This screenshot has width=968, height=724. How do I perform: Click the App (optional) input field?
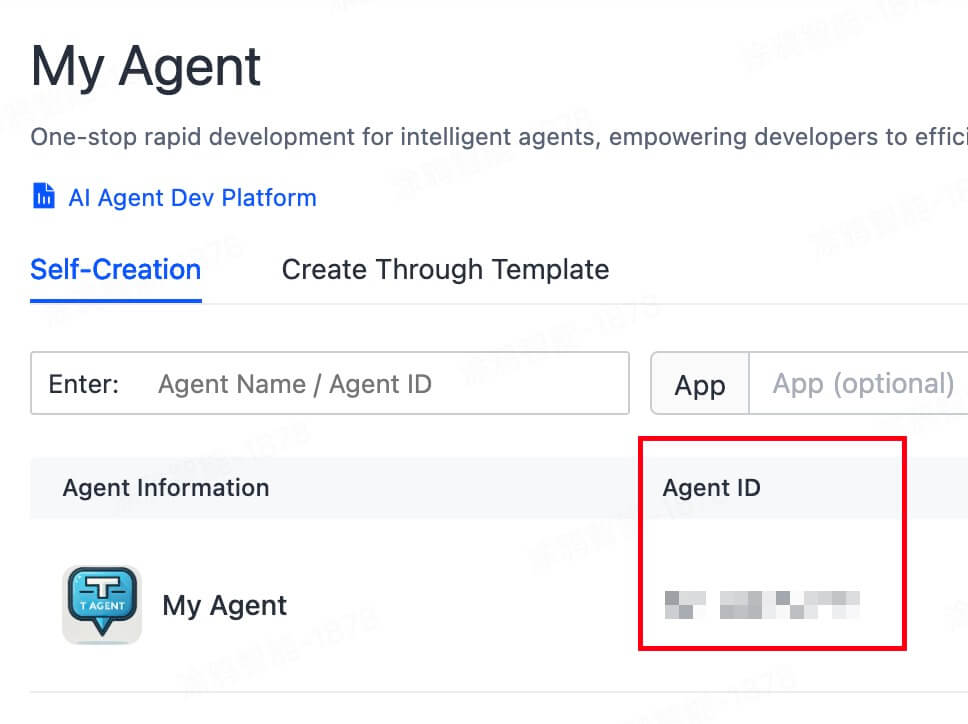(862, 384)
